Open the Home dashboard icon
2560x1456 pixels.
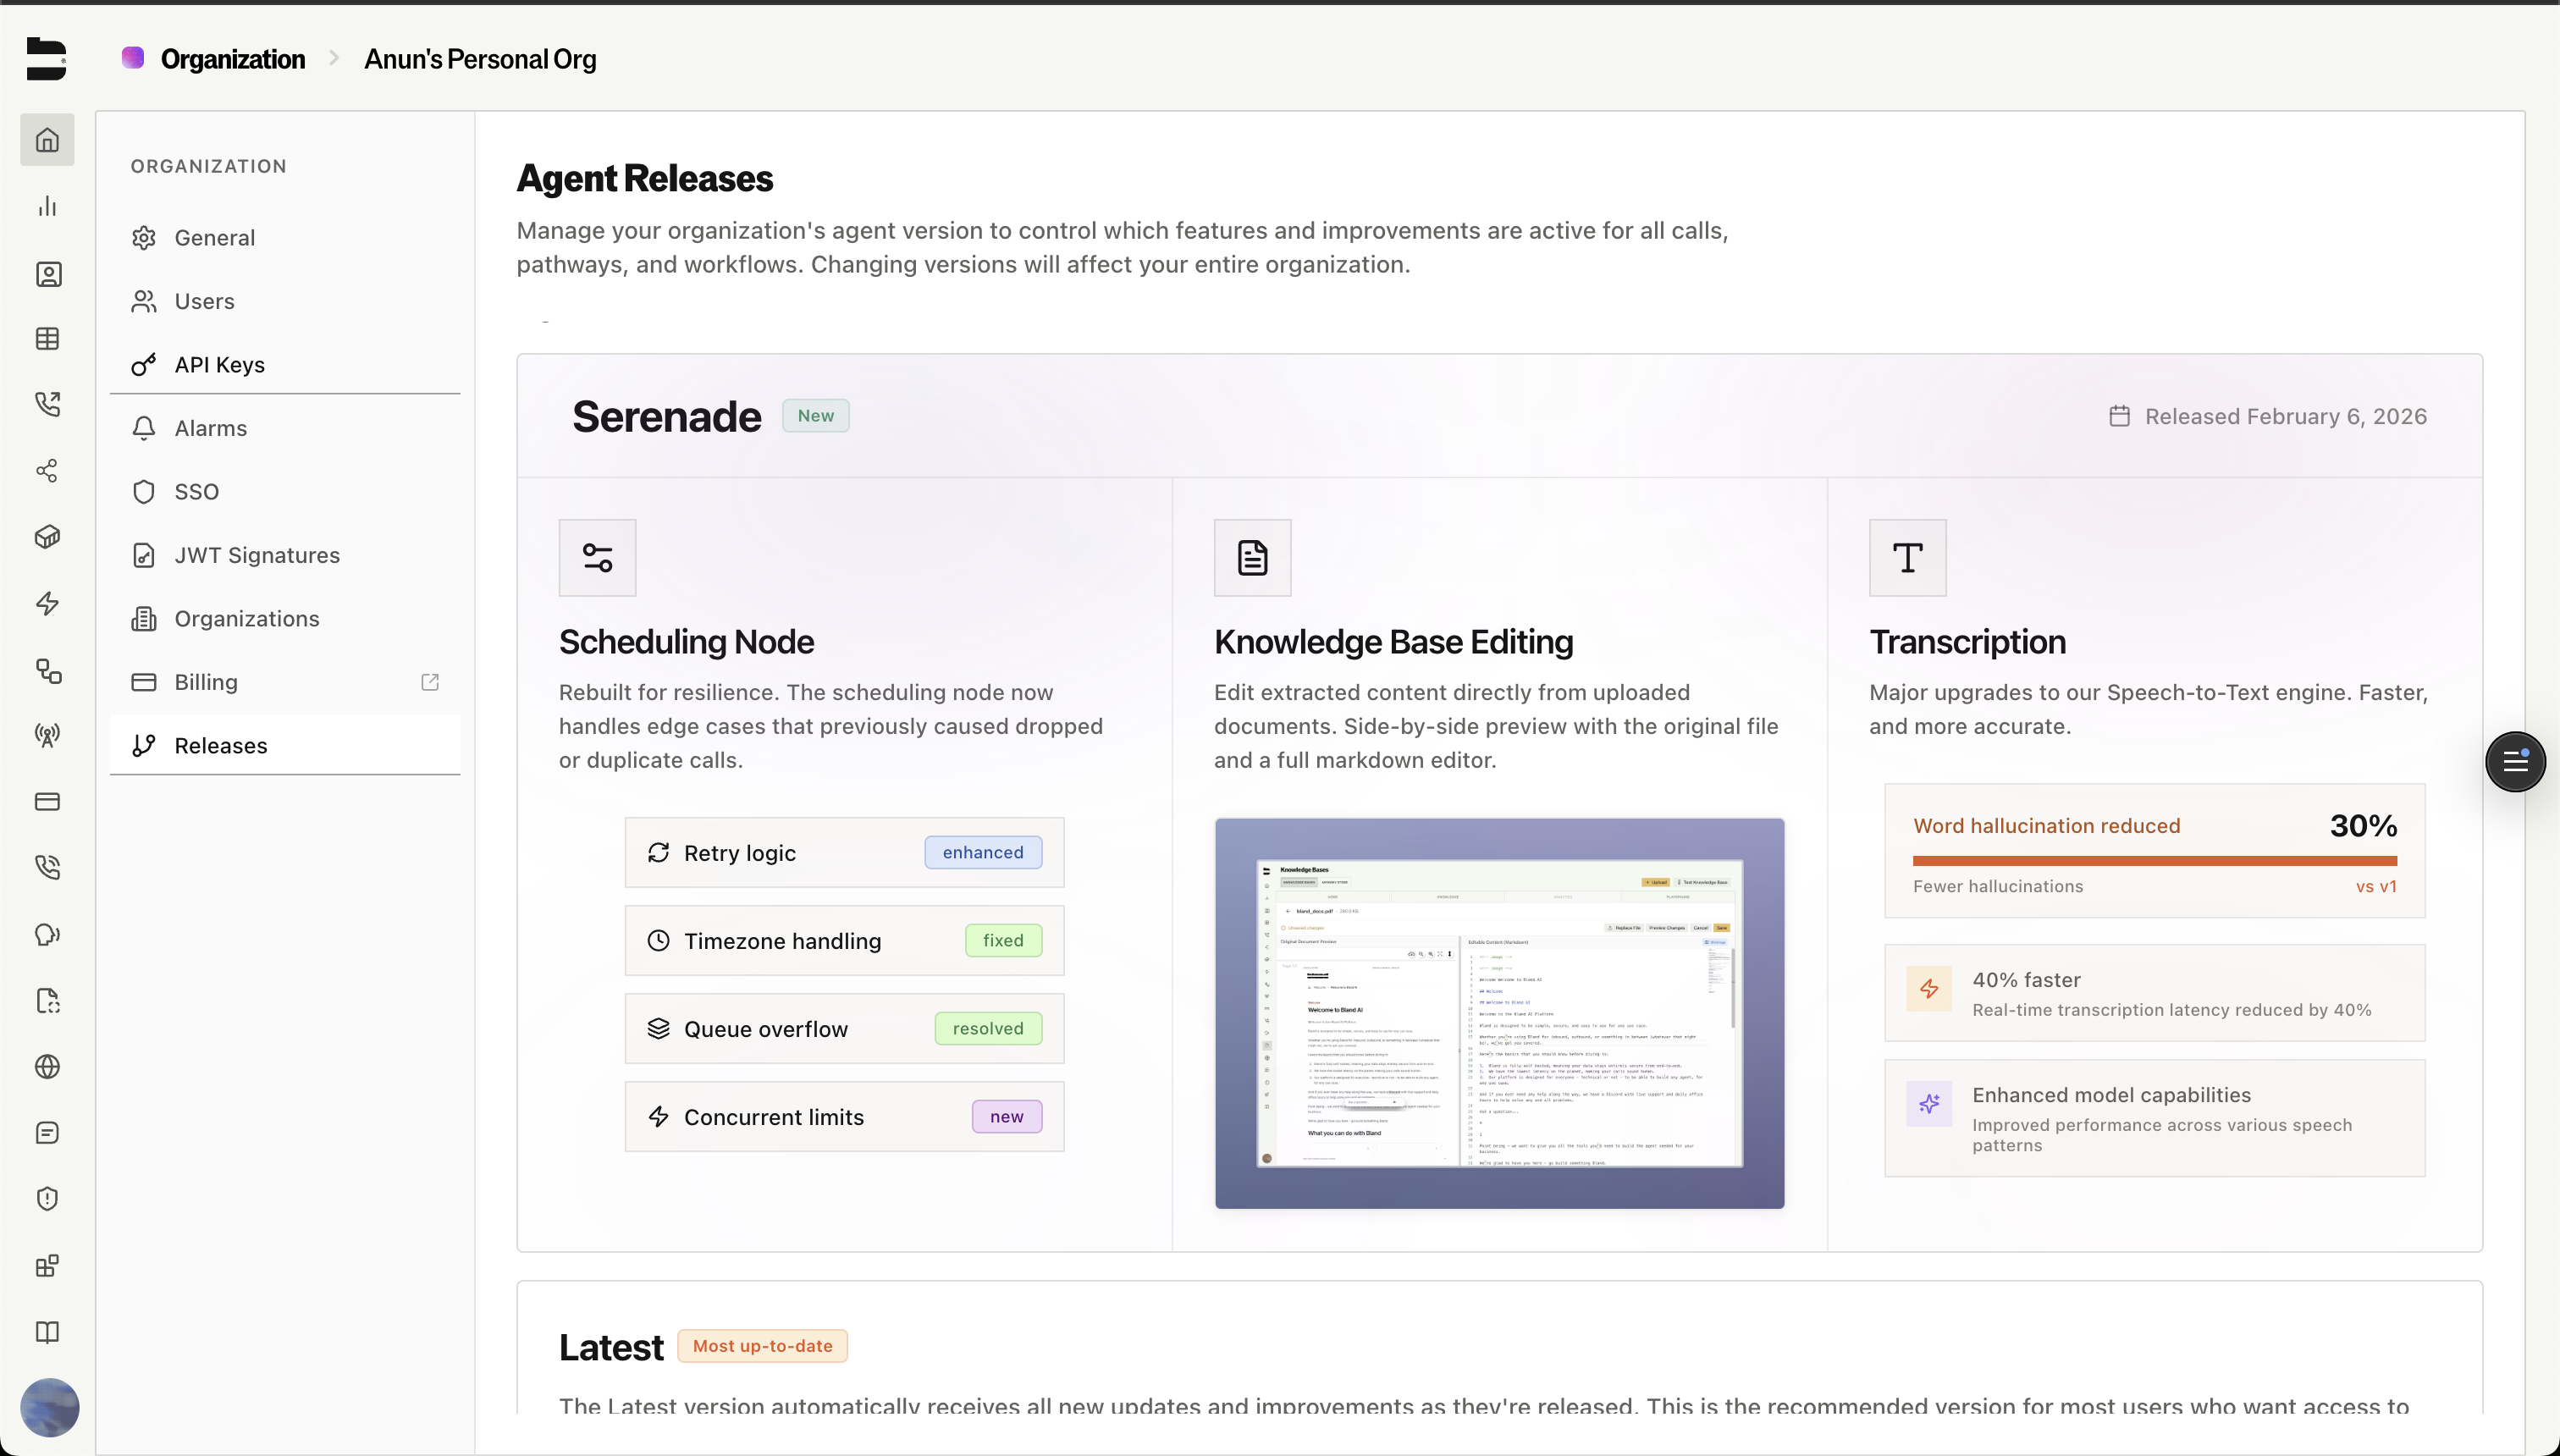[x=47, y=140]
